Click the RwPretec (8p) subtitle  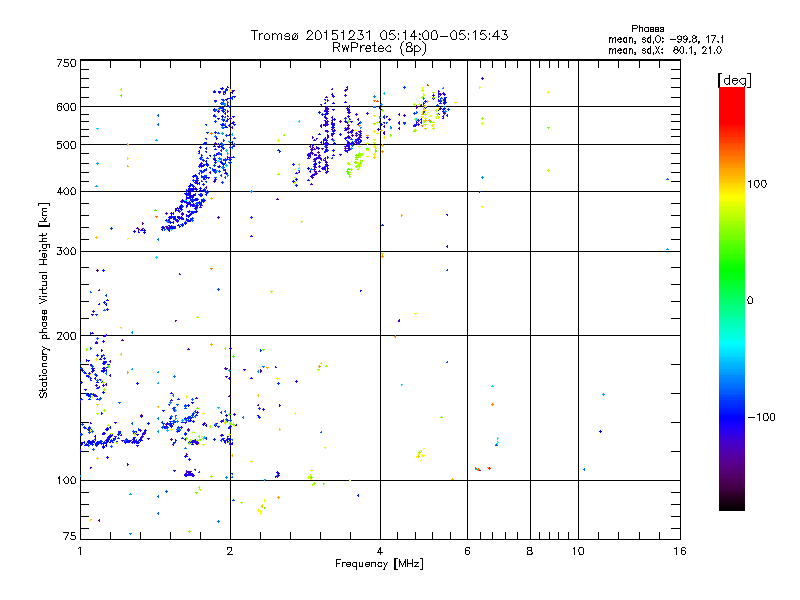(x=379, y=48)
